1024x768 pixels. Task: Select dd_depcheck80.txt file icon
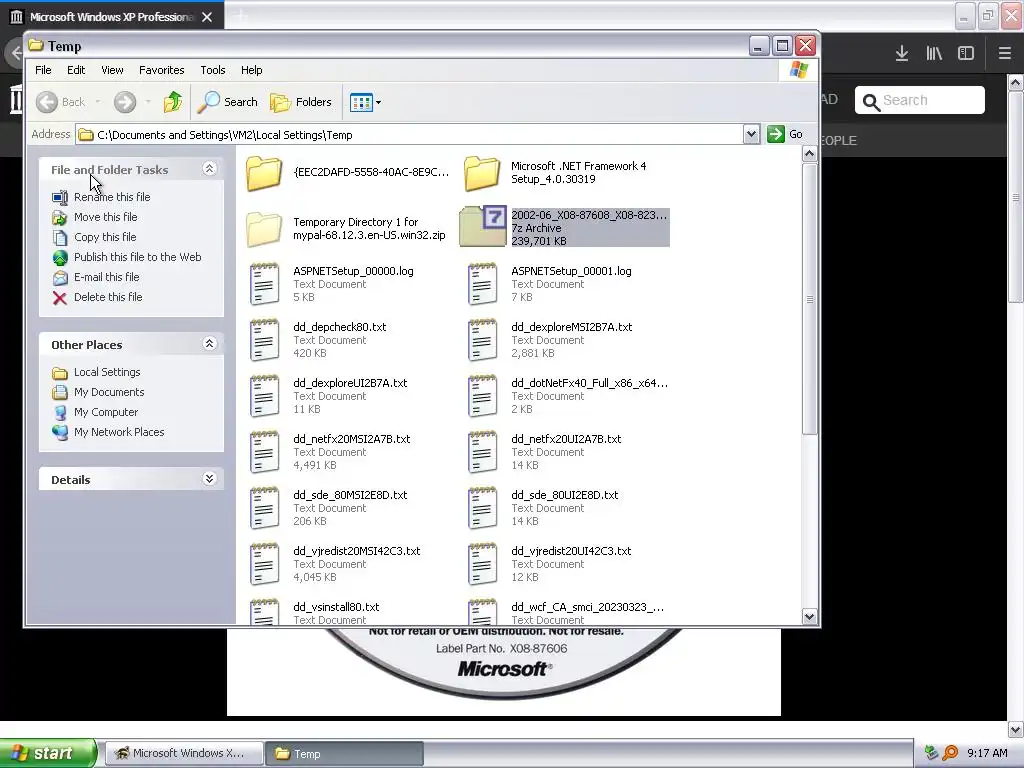[x=264, y=340]
